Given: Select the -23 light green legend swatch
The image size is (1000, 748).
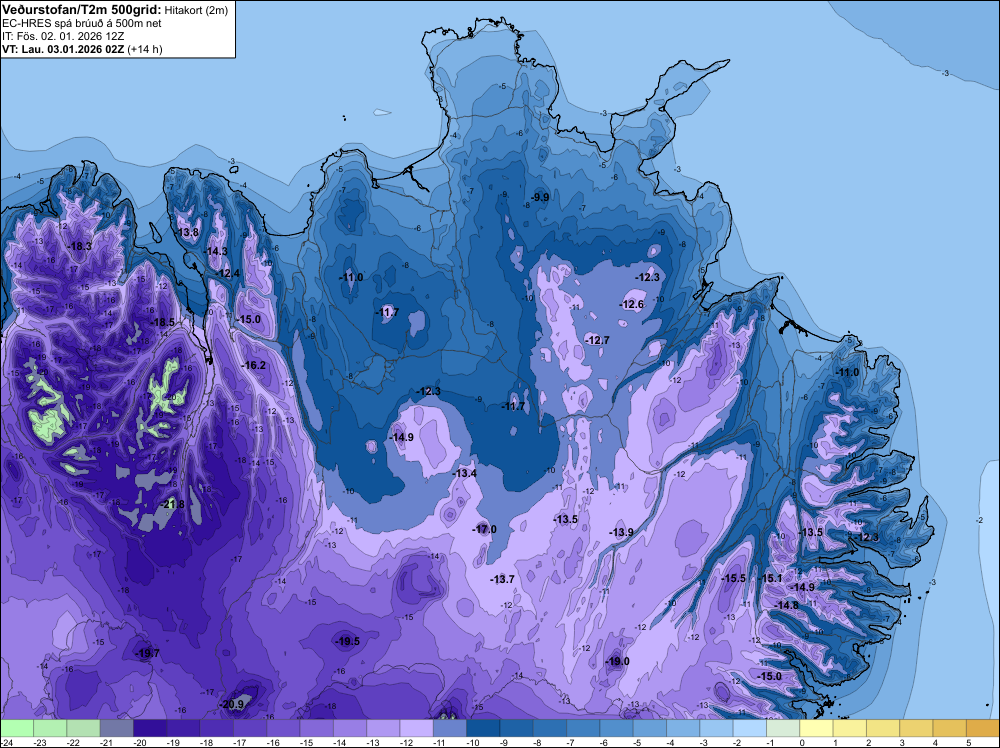Looking at the screenshot, I should (50, 728).
